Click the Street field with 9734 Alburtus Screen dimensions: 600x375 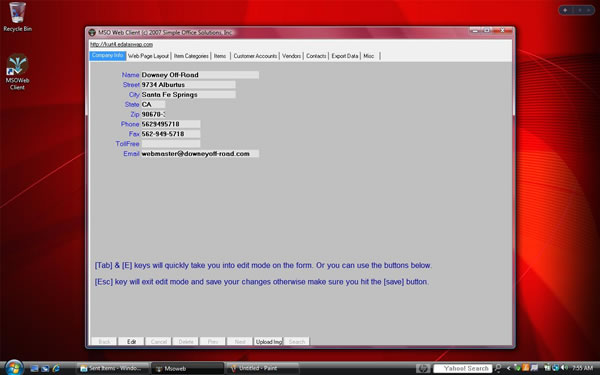(188, 85)
